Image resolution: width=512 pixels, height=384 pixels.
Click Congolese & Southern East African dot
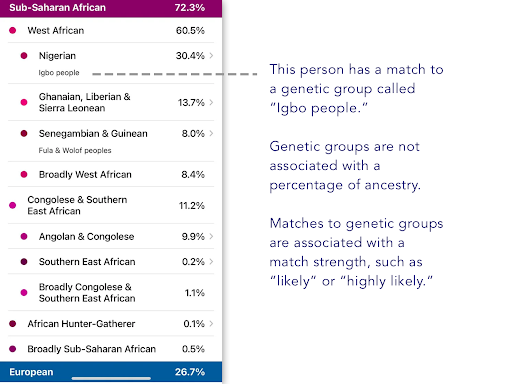[x=13, y=205]
